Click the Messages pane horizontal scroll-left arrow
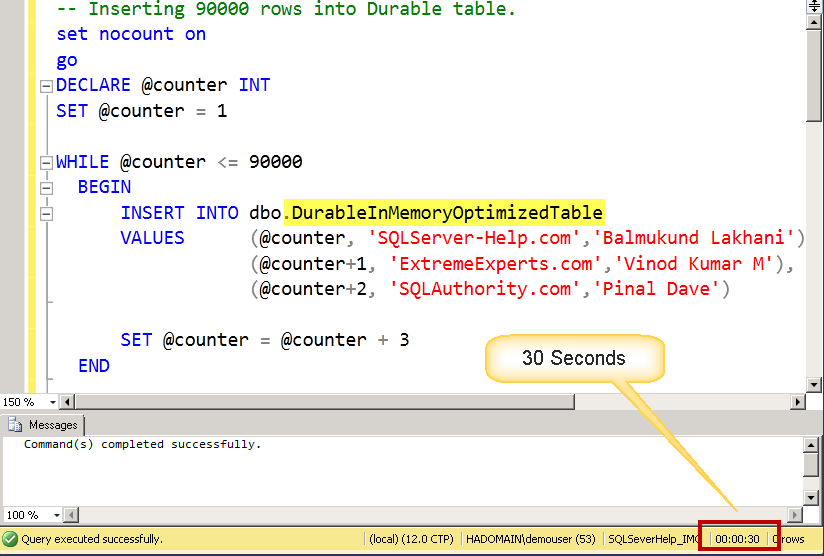824x556 pixels. [67, 515]
